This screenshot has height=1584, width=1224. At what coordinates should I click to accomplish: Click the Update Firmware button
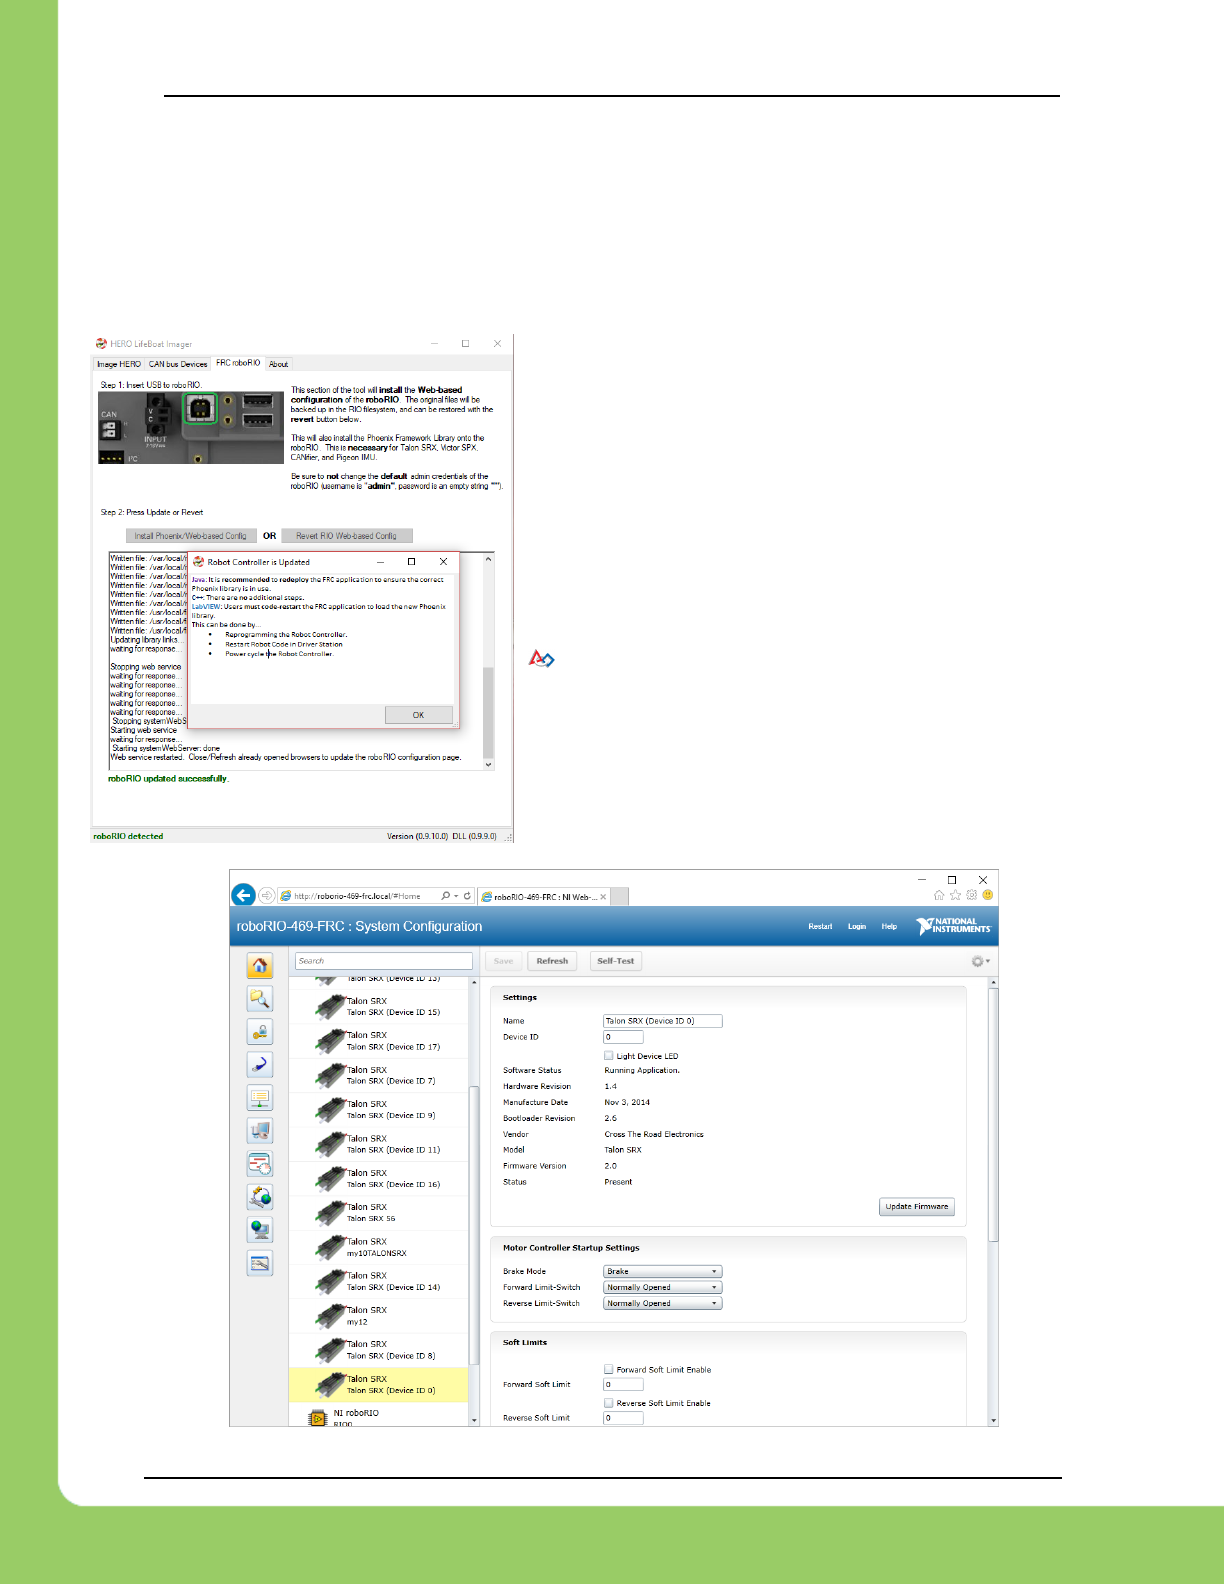(917, 1206)
